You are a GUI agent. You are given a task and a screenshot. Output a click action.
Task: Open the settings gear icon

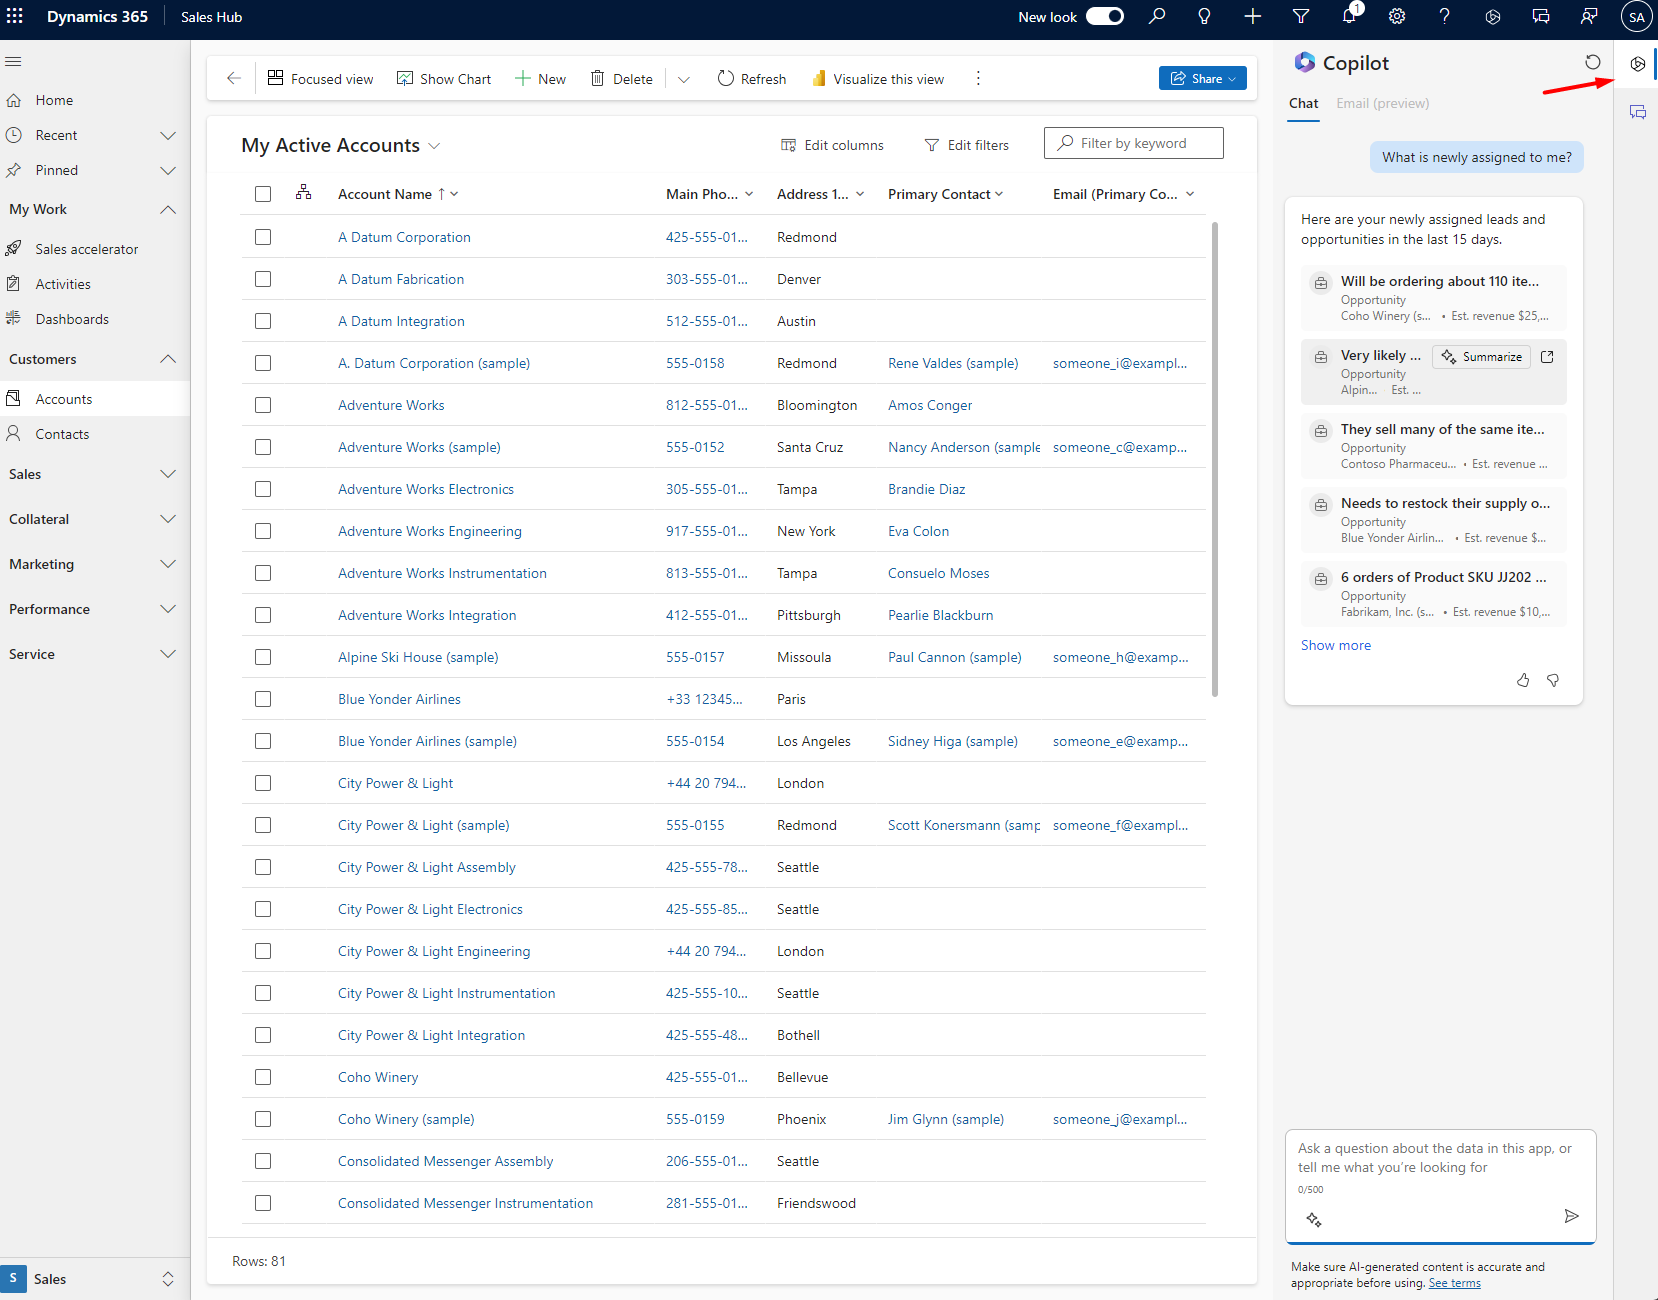(x=1397, y=16)
